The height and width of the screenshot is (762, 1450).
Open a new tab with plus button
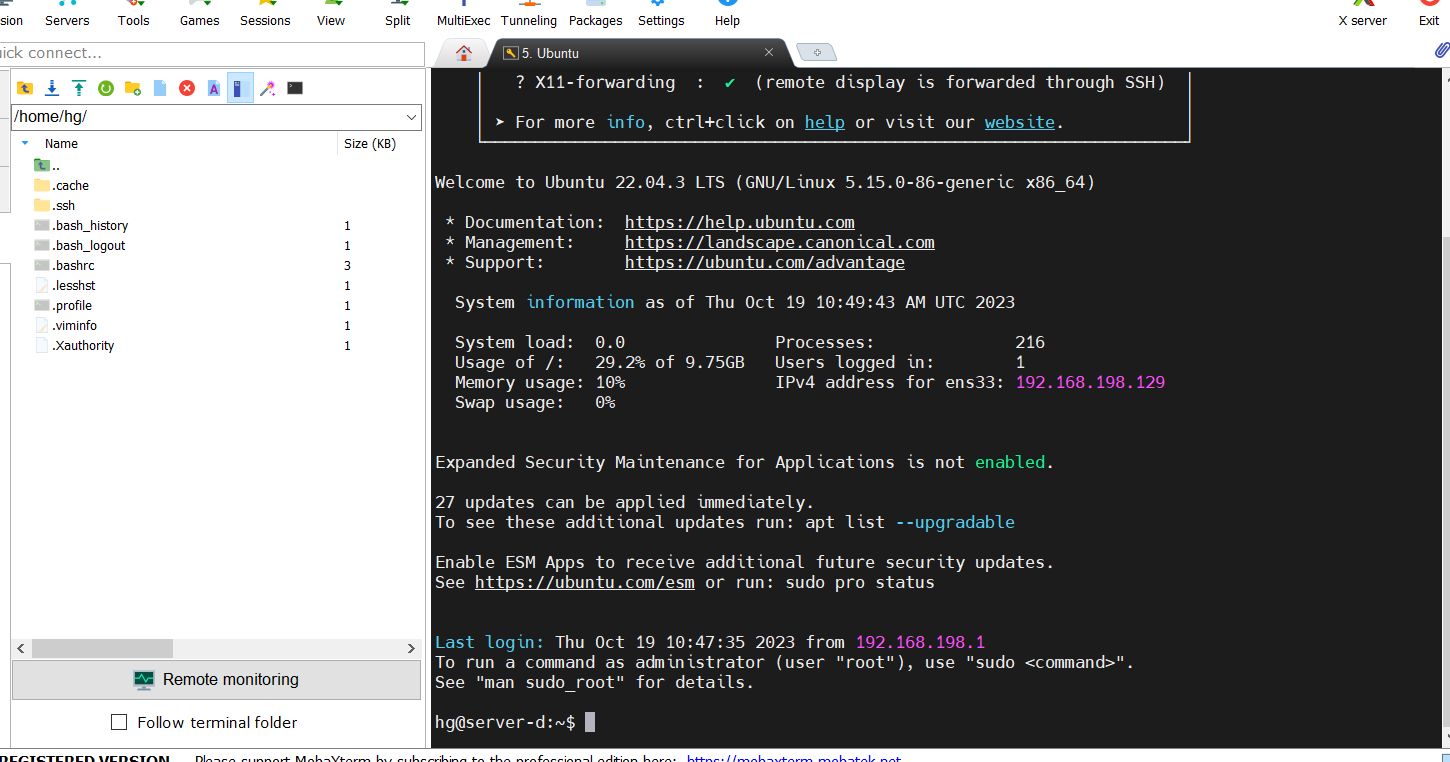pos(817,53)
